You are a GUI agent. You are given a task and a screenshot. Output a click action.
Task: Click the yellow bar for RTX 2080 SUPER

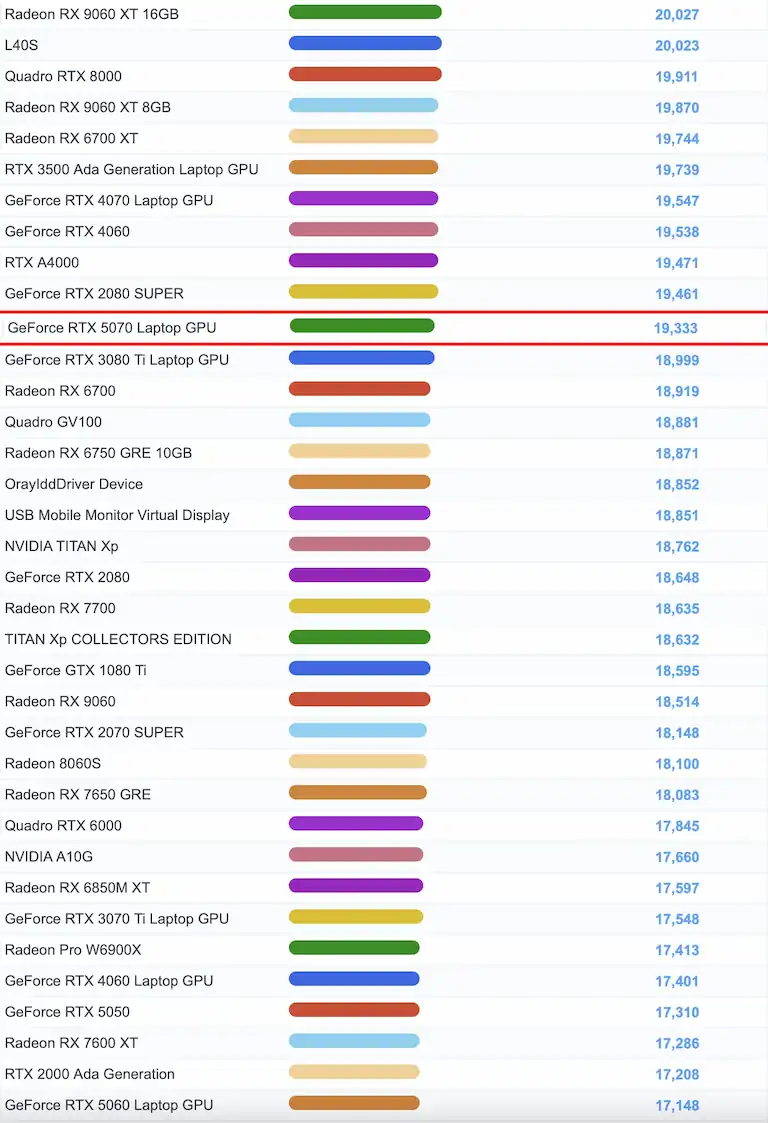pos(363,291)
